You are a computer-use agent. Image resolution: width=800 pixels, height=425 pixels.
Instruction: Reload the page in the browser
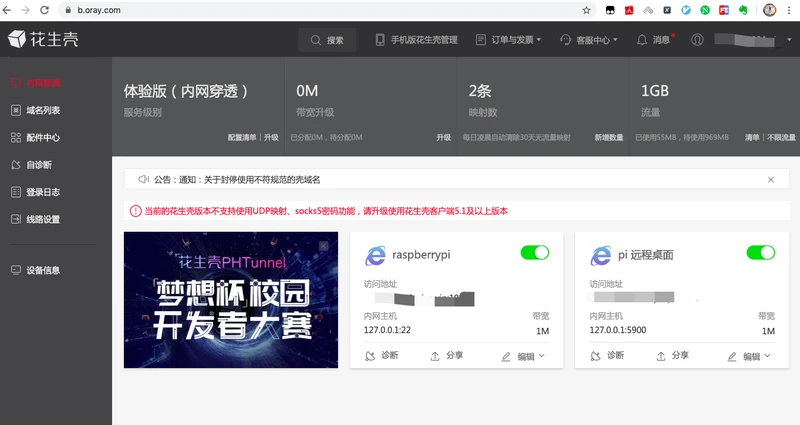44,10
